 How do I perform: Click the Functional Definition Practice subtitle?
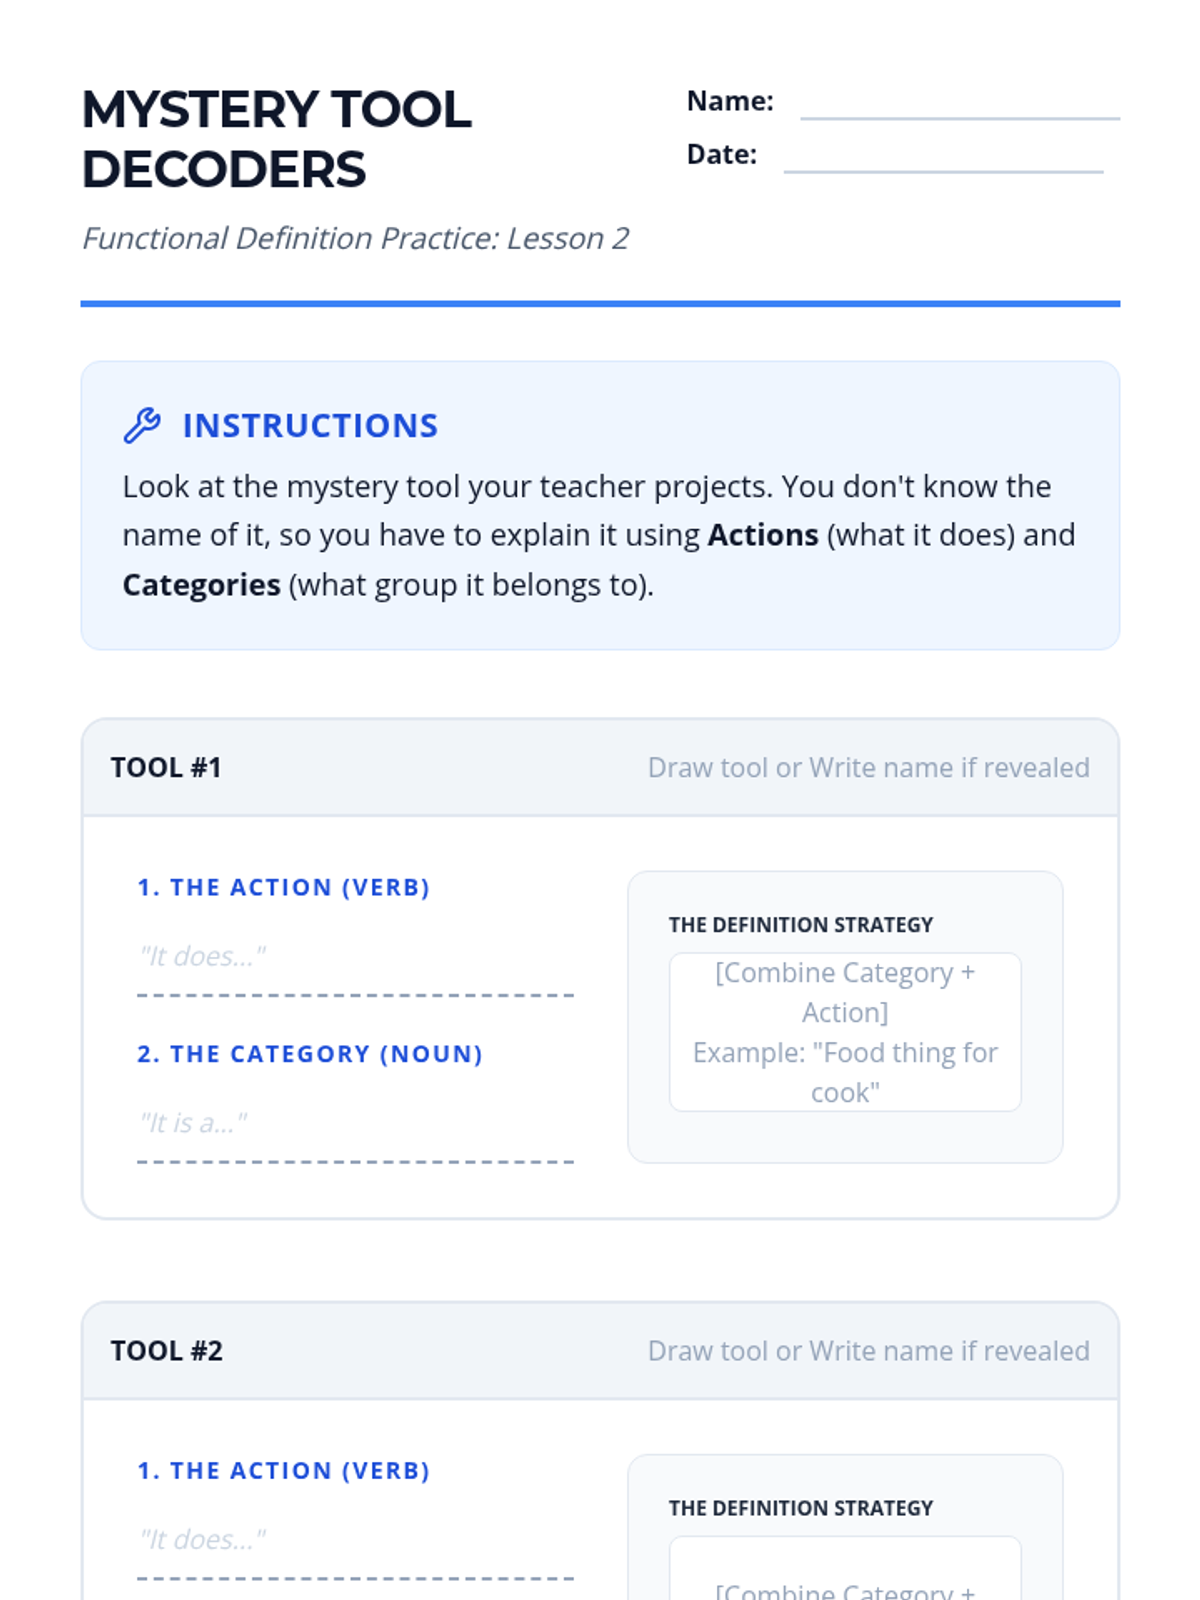(355, 238)
